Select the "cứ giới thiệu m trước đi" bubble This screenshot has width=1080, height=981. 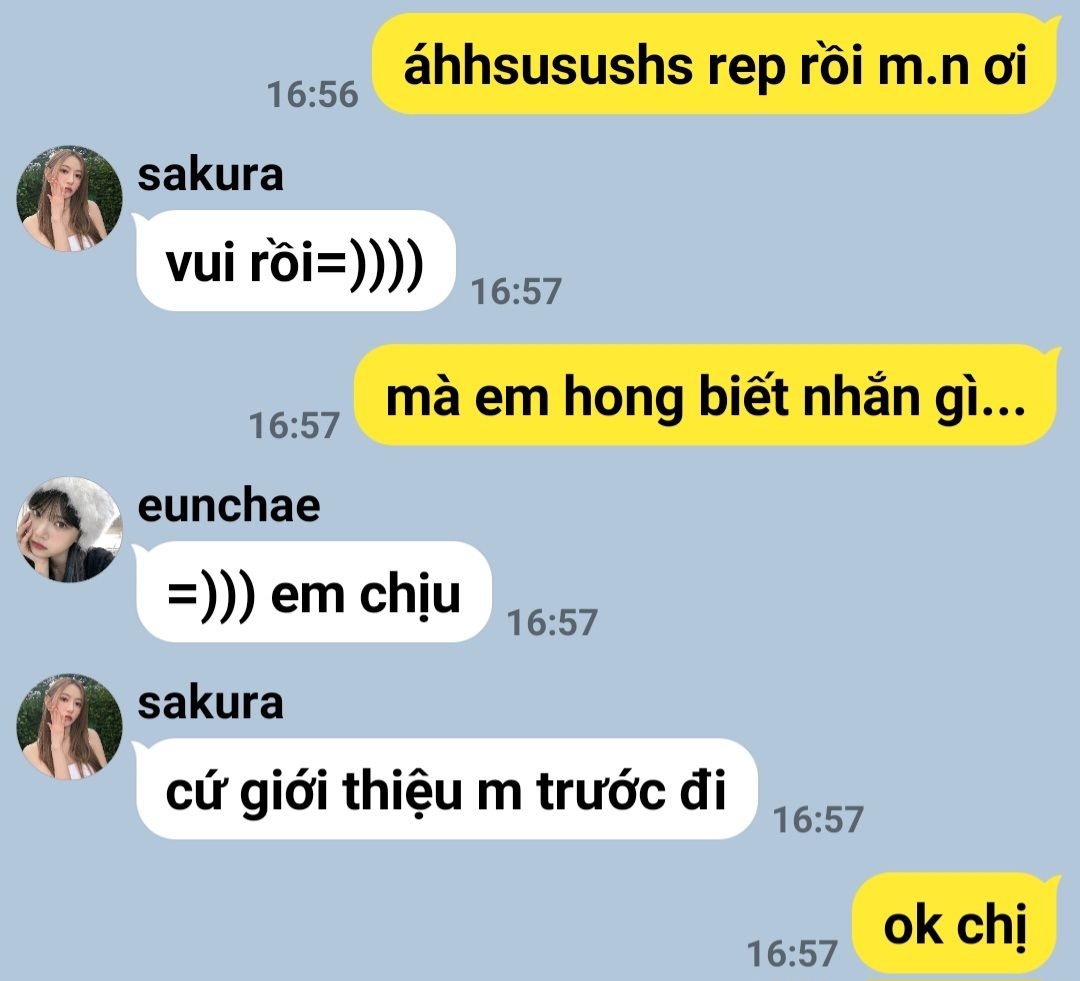click(446, 789)
